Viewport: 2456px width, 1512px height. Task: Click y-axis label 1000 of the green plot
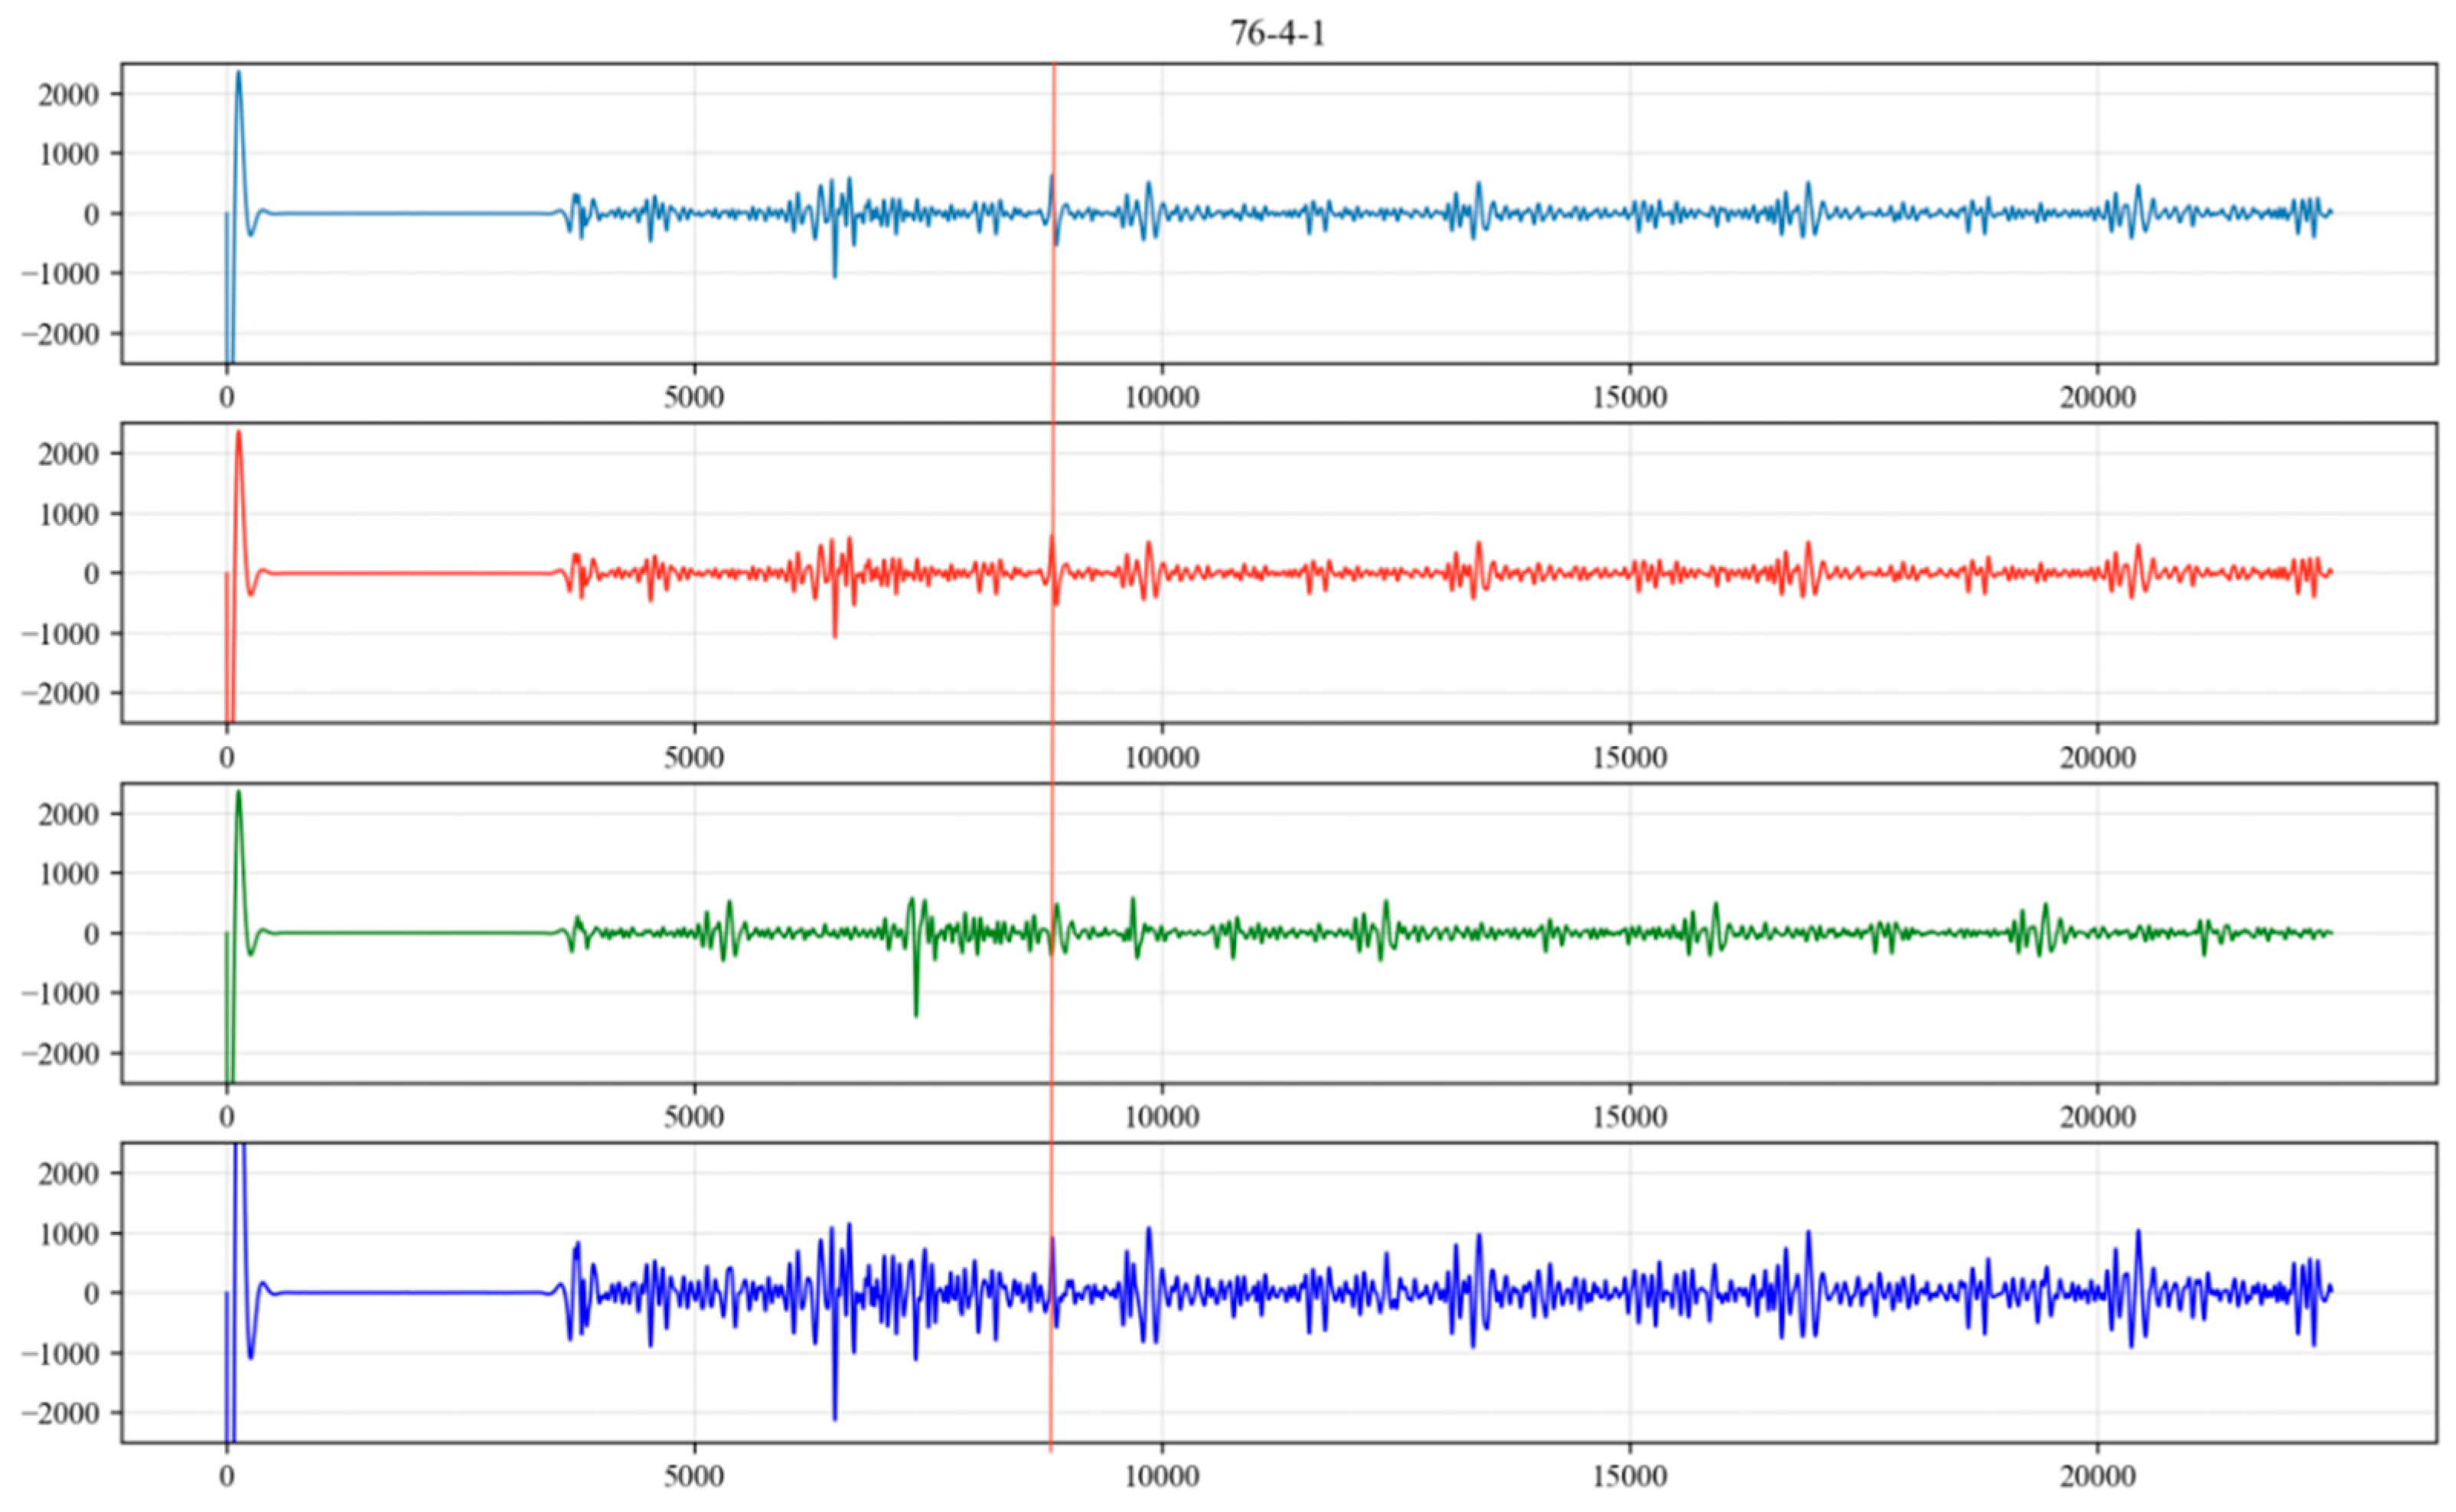pos(68,873)
